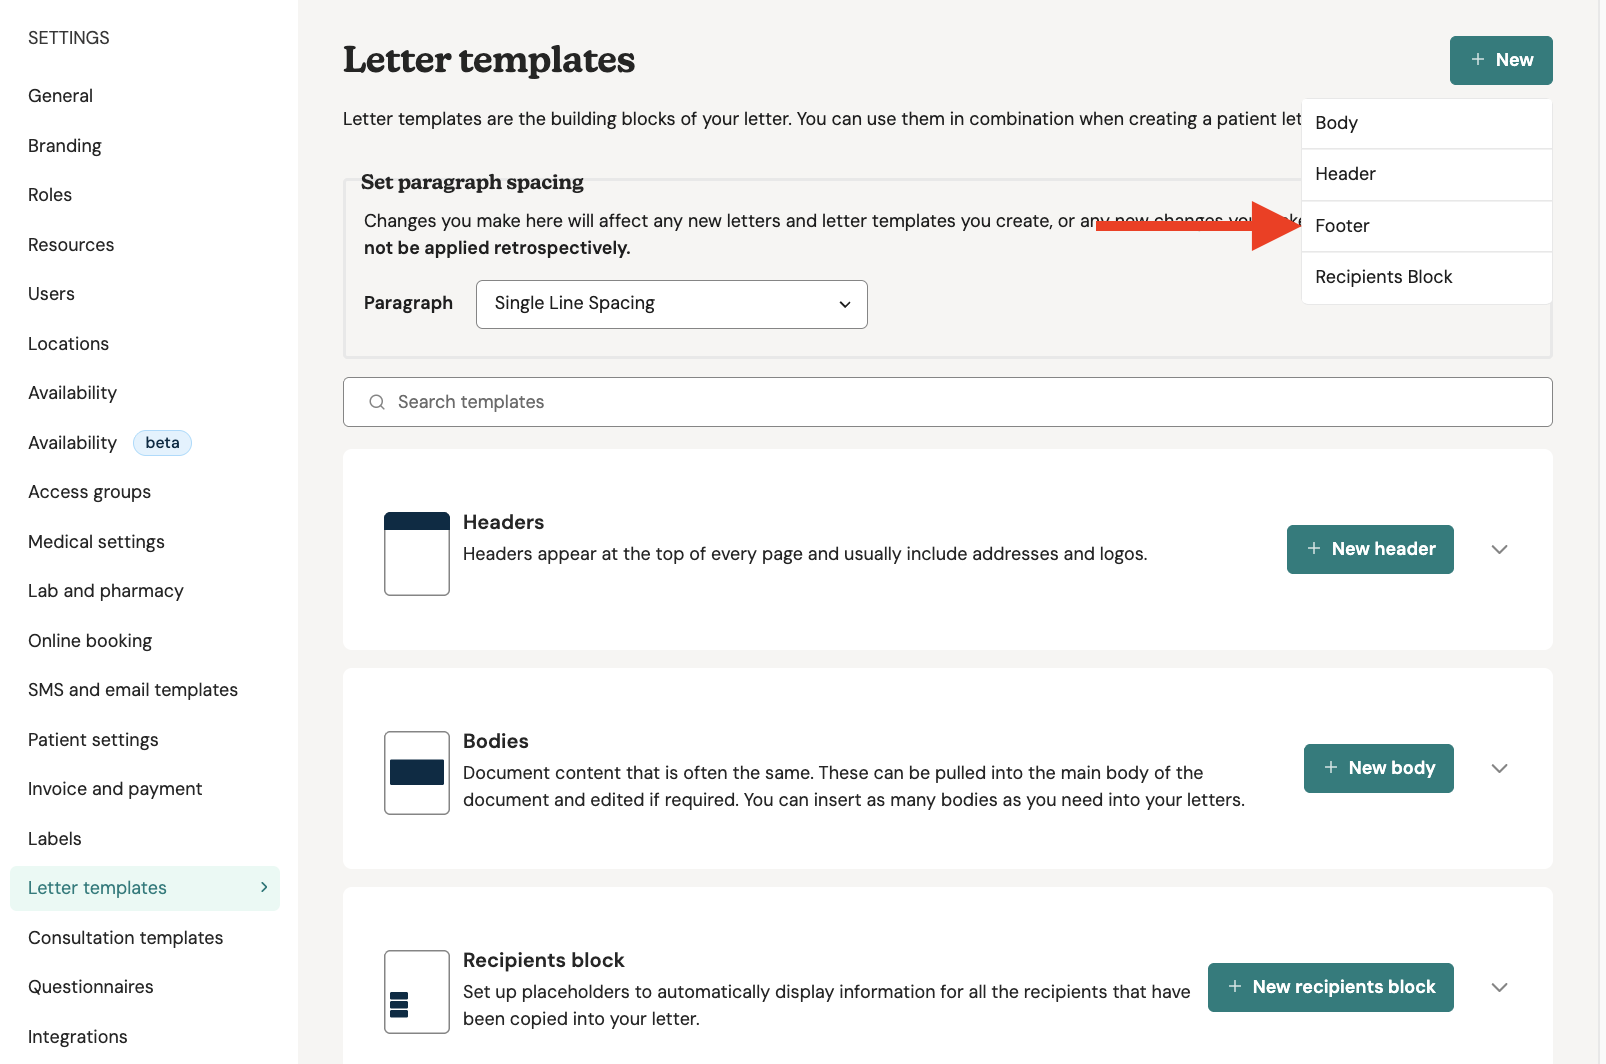This screenshot has width=1606, height=1064.
Task: Focus the Search templates field
Action: click(x=960, y=402)
